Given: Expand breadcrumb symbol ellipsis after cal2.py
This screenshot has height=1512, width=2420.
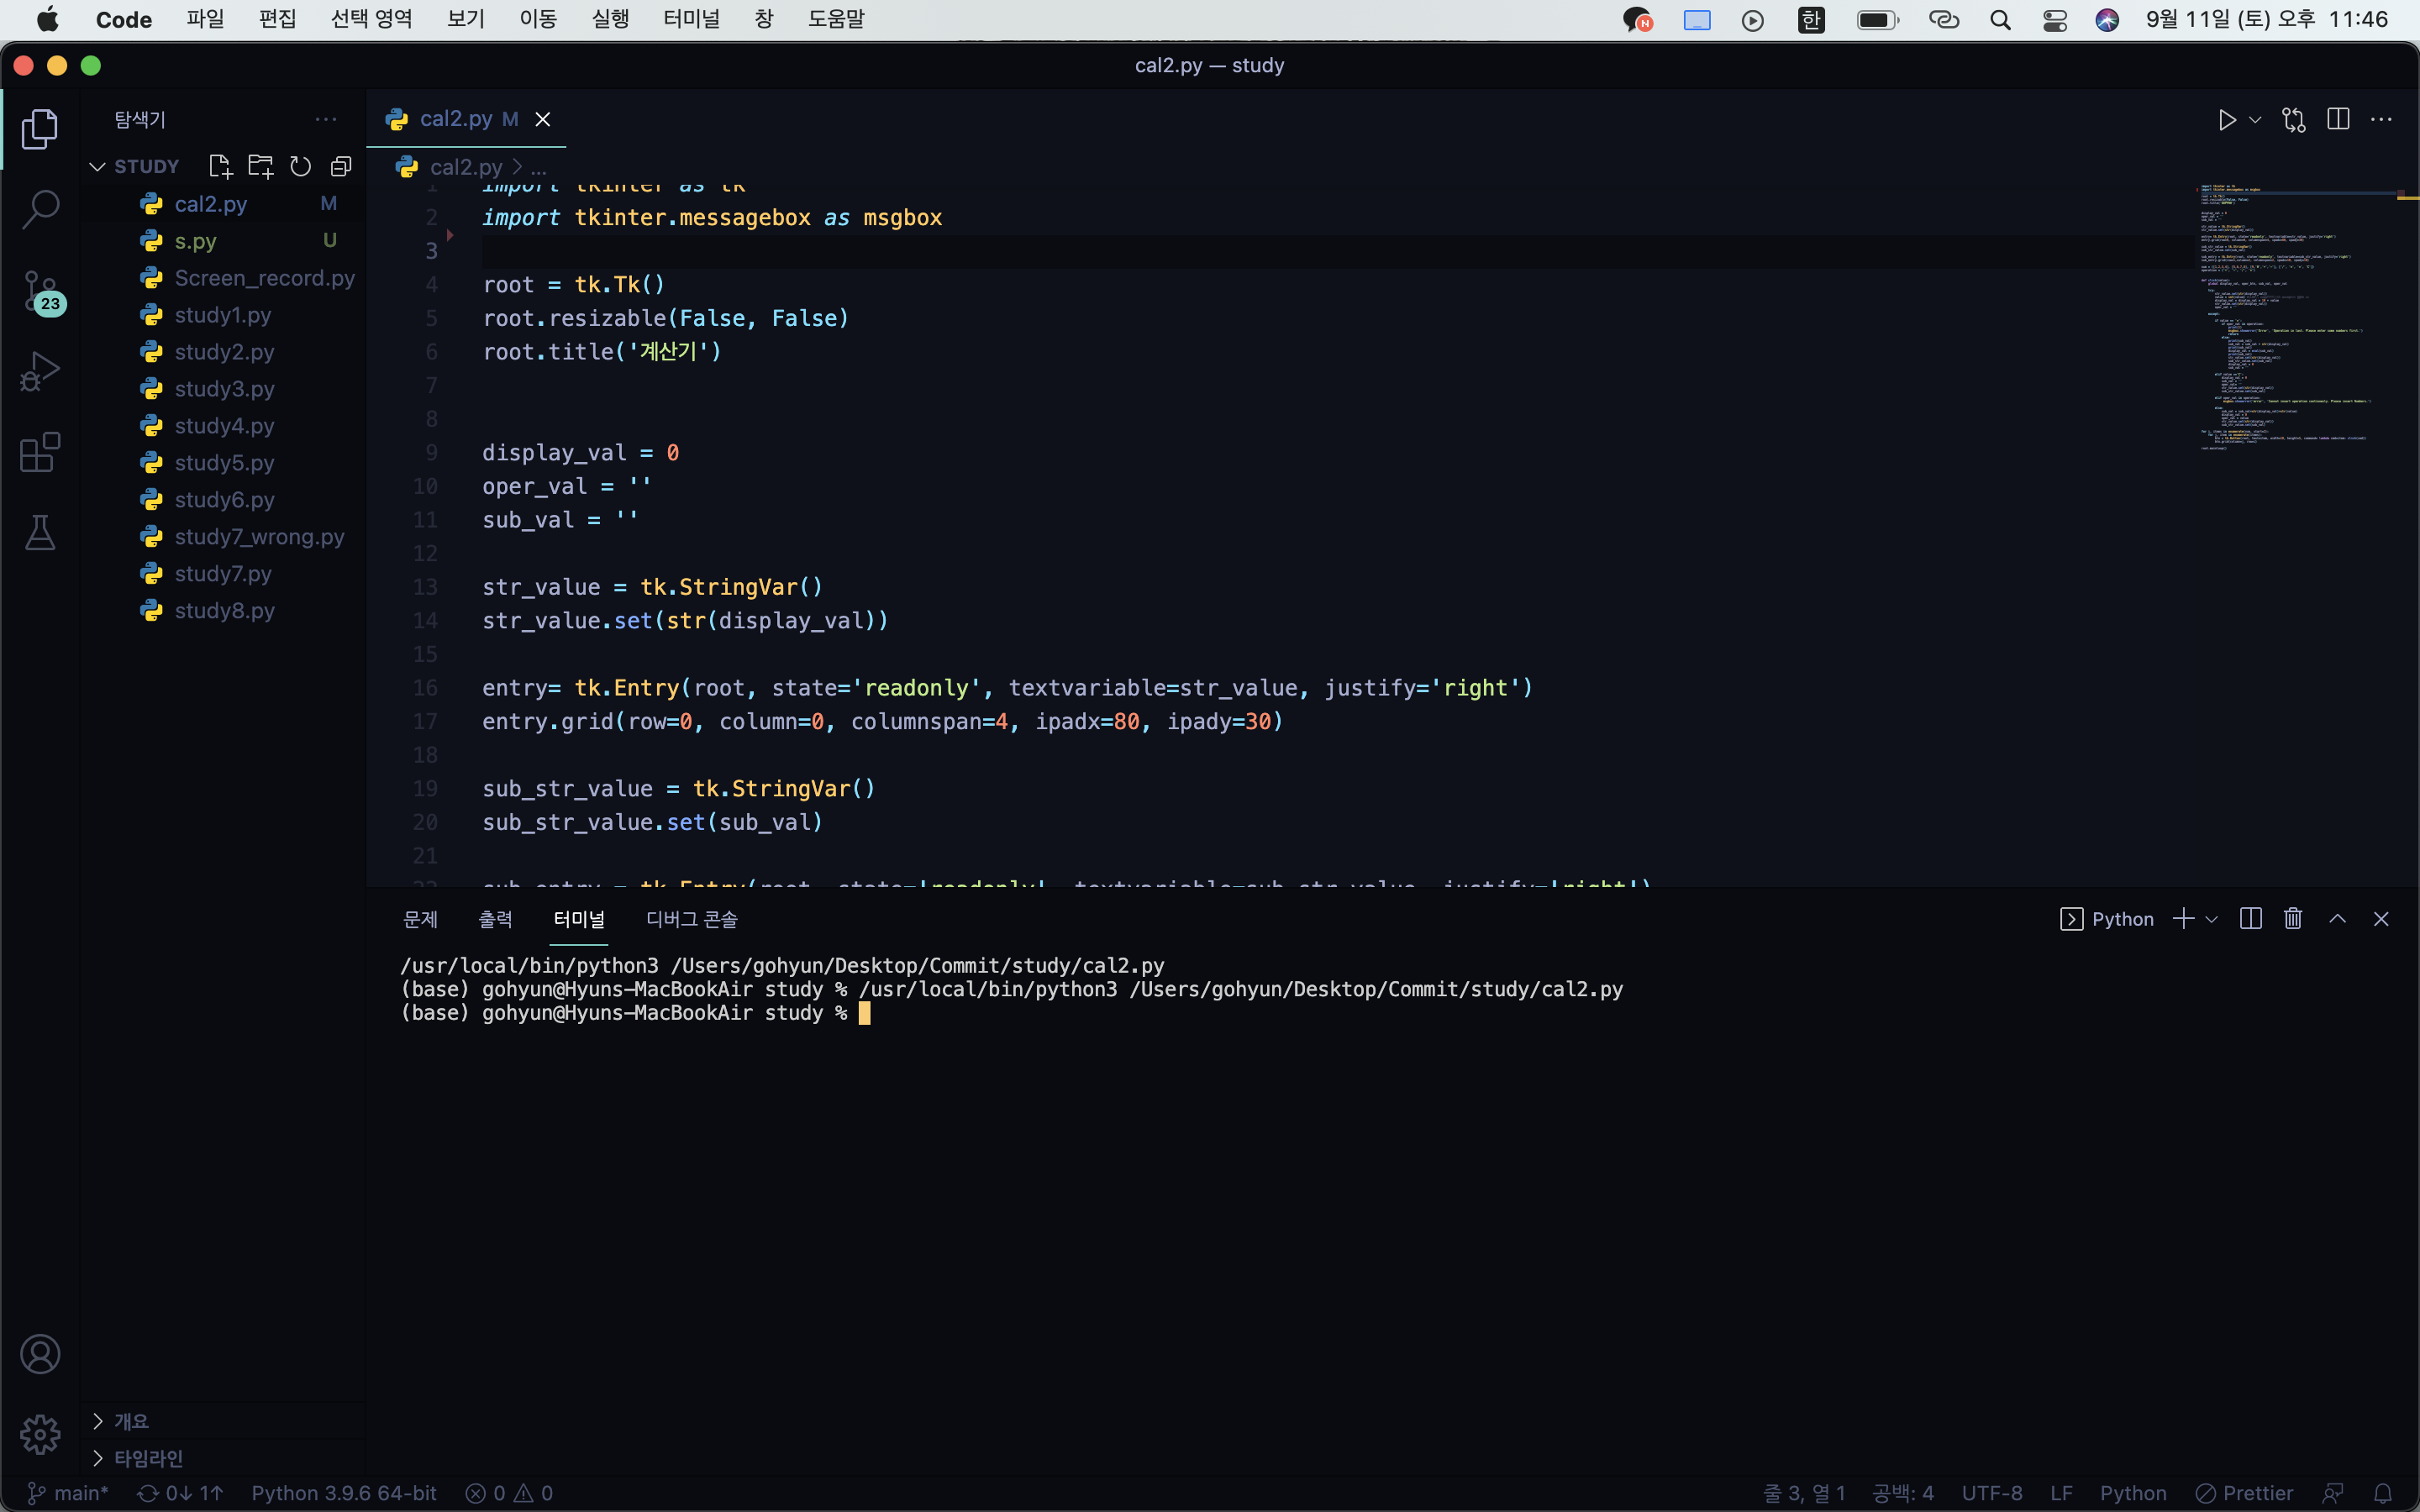Looking at the screenshot, I should click(x=539, y=167).
